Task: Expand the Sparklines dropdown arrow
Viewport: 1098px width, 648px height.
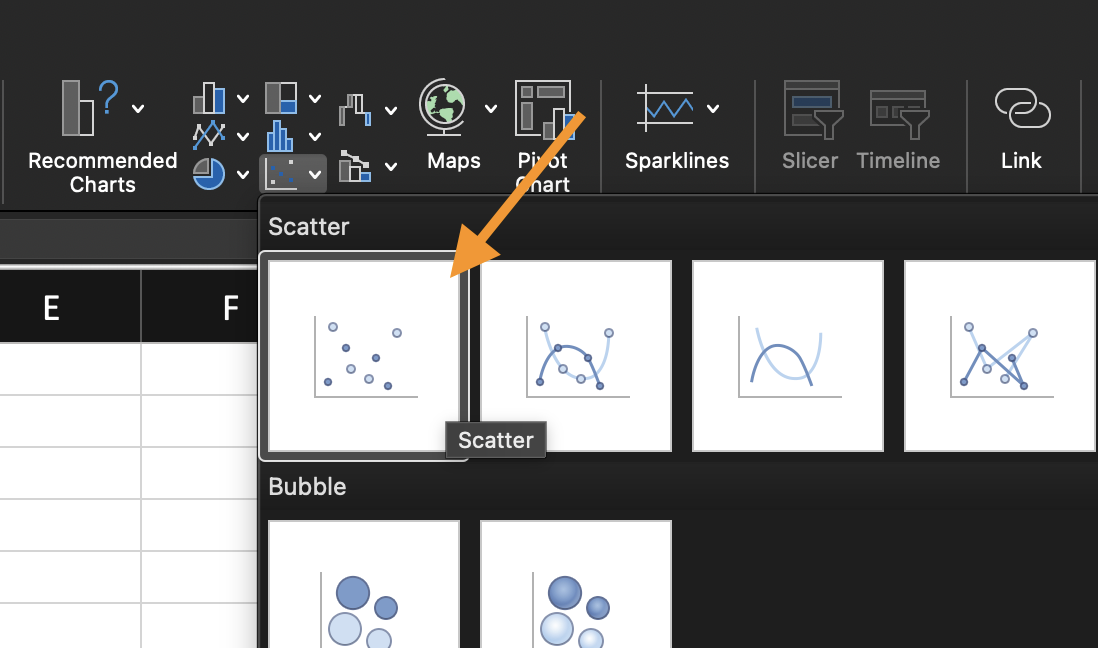Action: (x=713, y=108)
